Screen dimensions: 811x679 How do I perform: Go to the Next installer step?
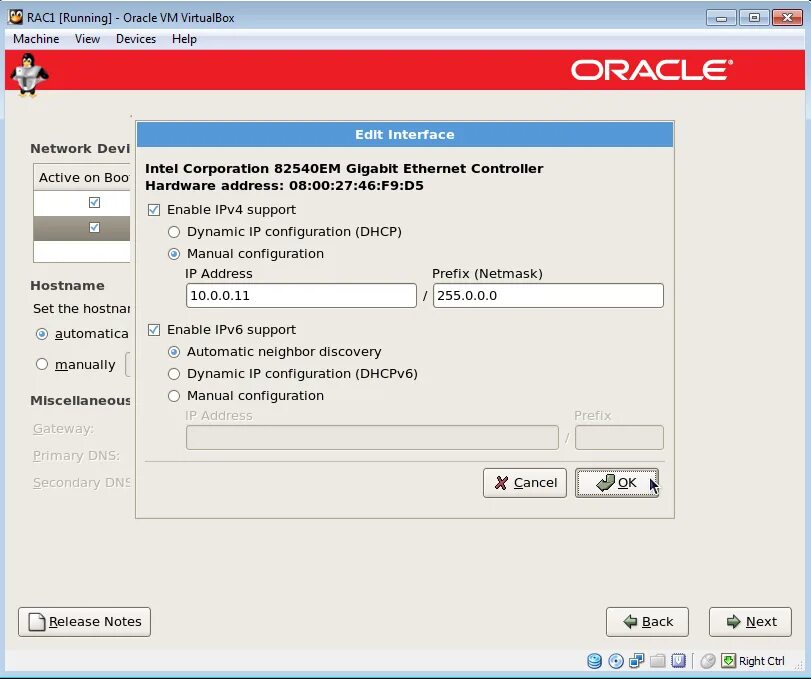750,622
